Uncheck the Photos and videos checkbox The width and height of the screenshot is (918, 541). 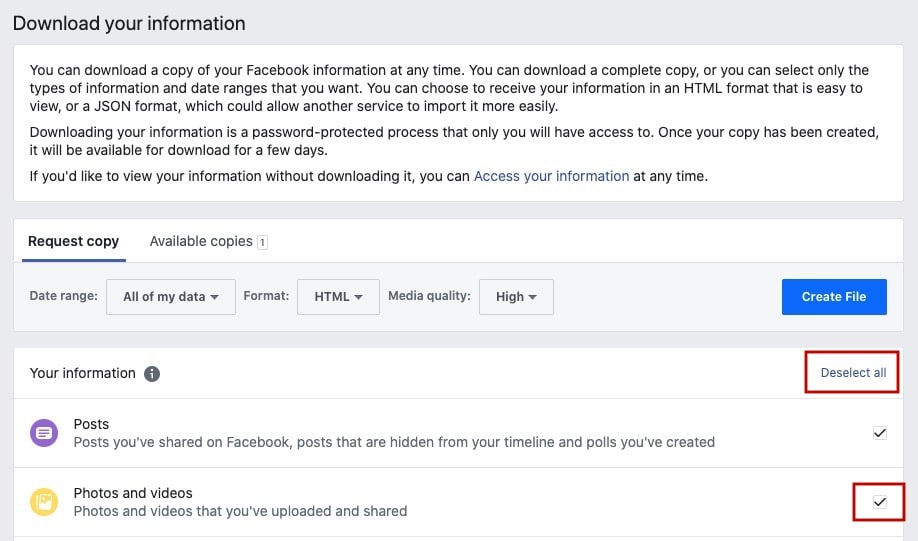(x=880, y=502)
